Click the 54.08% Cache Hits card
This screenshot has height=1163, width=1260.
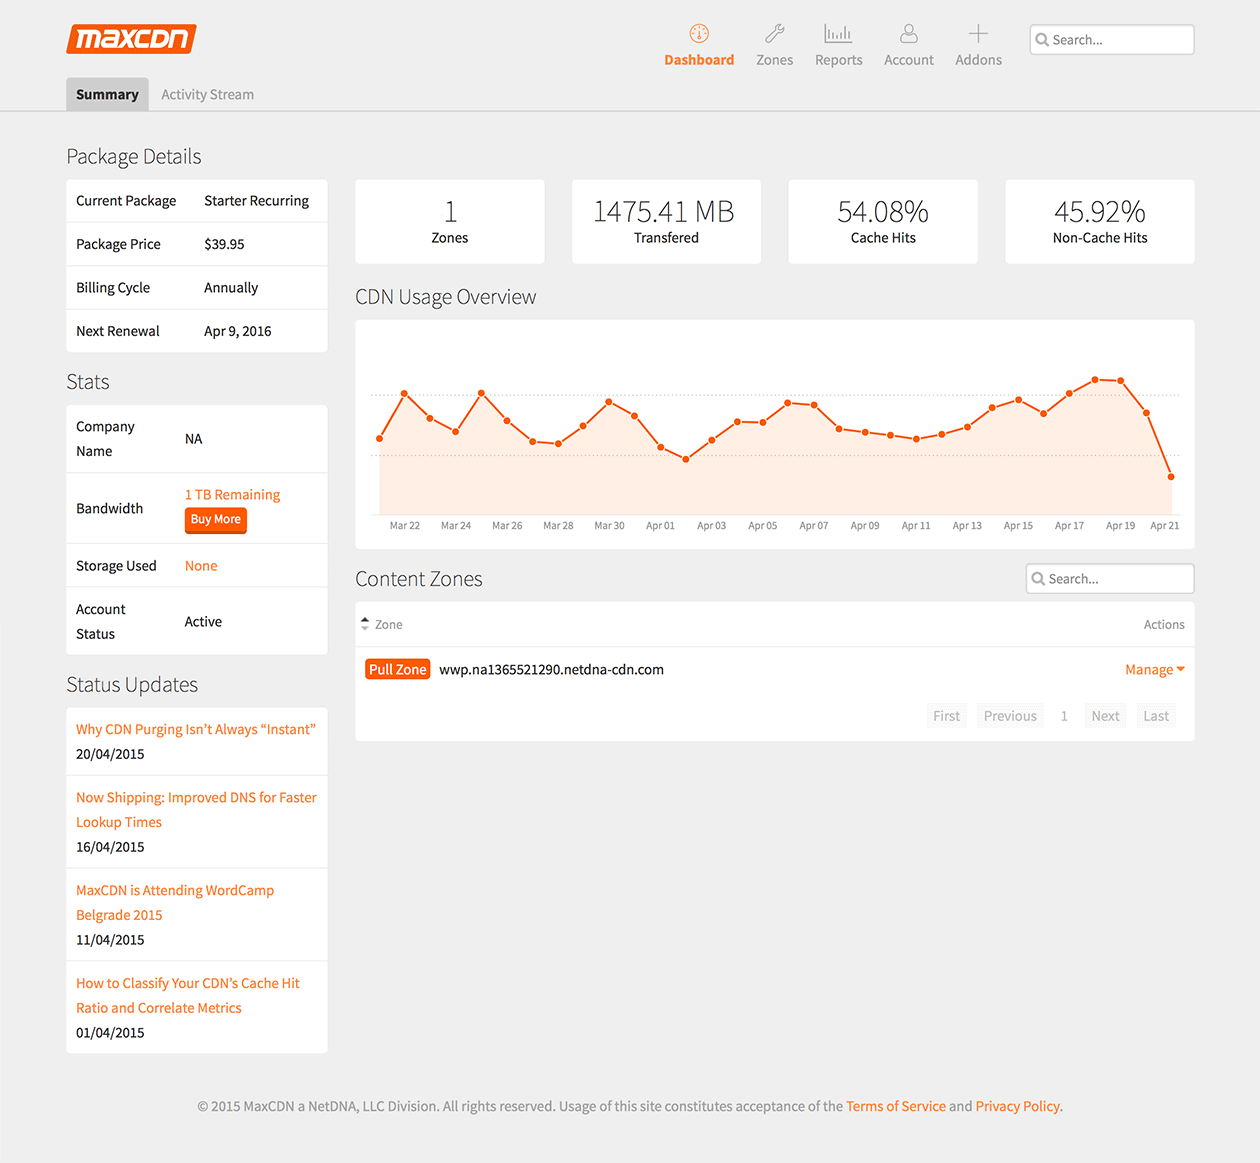point(883,222)
